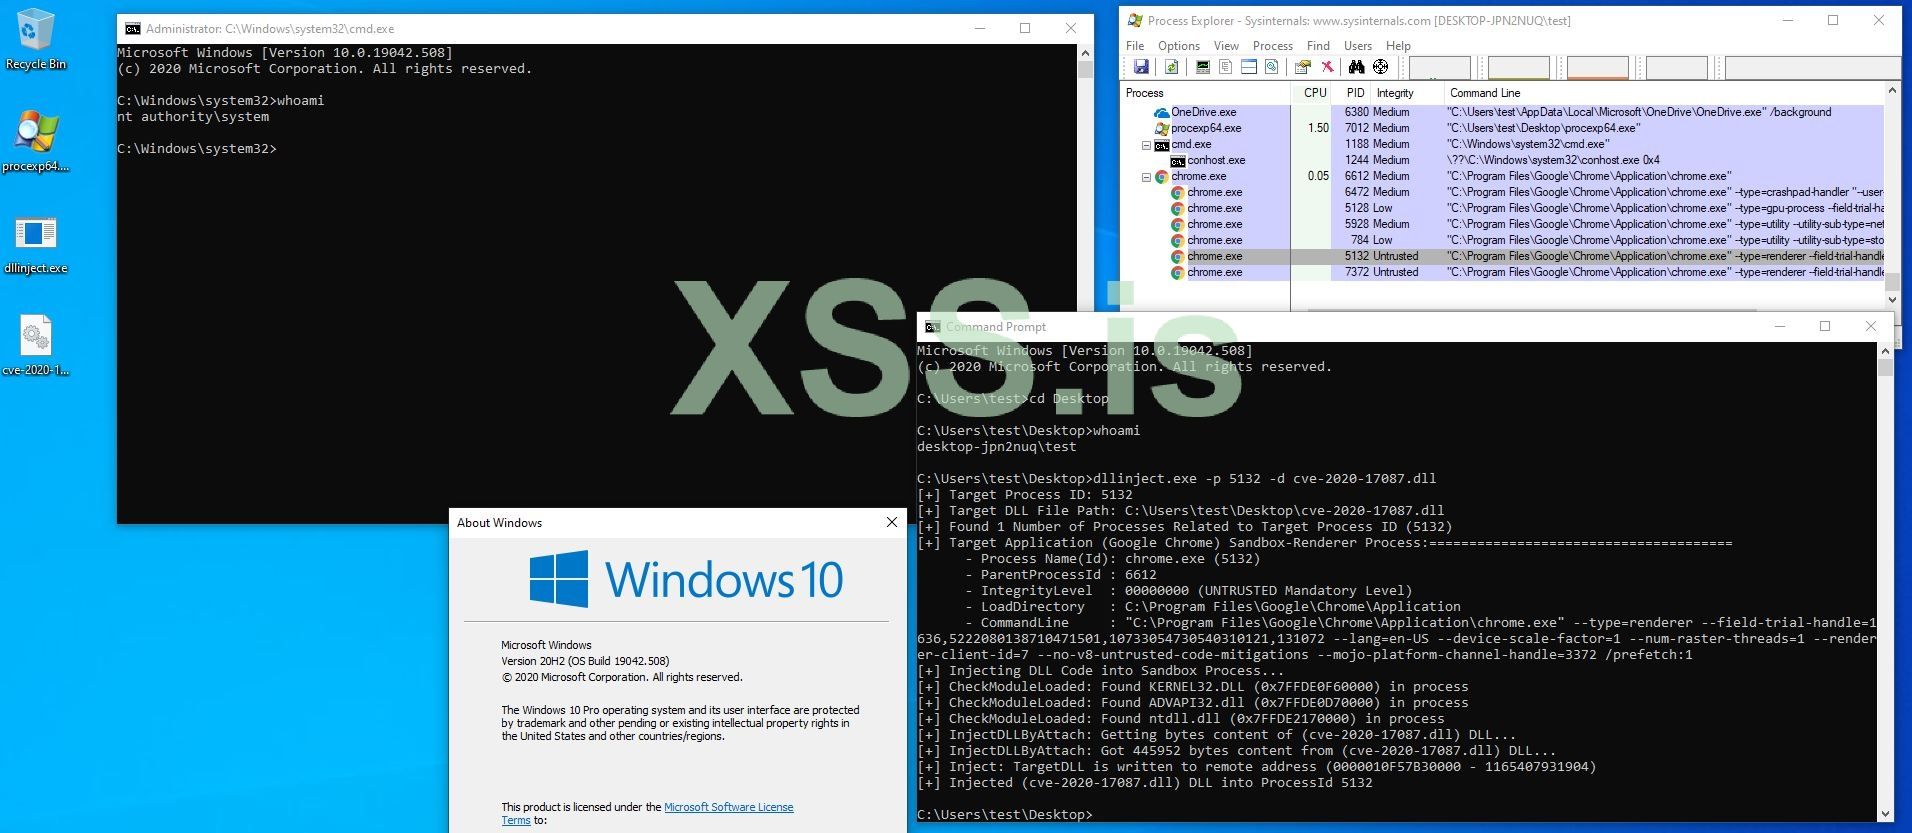Click the Process Explorer title bar icon
Image resolution: width=1912 pixels, height=833 pixels.
pyautogui.click(x=1135, y=20)
